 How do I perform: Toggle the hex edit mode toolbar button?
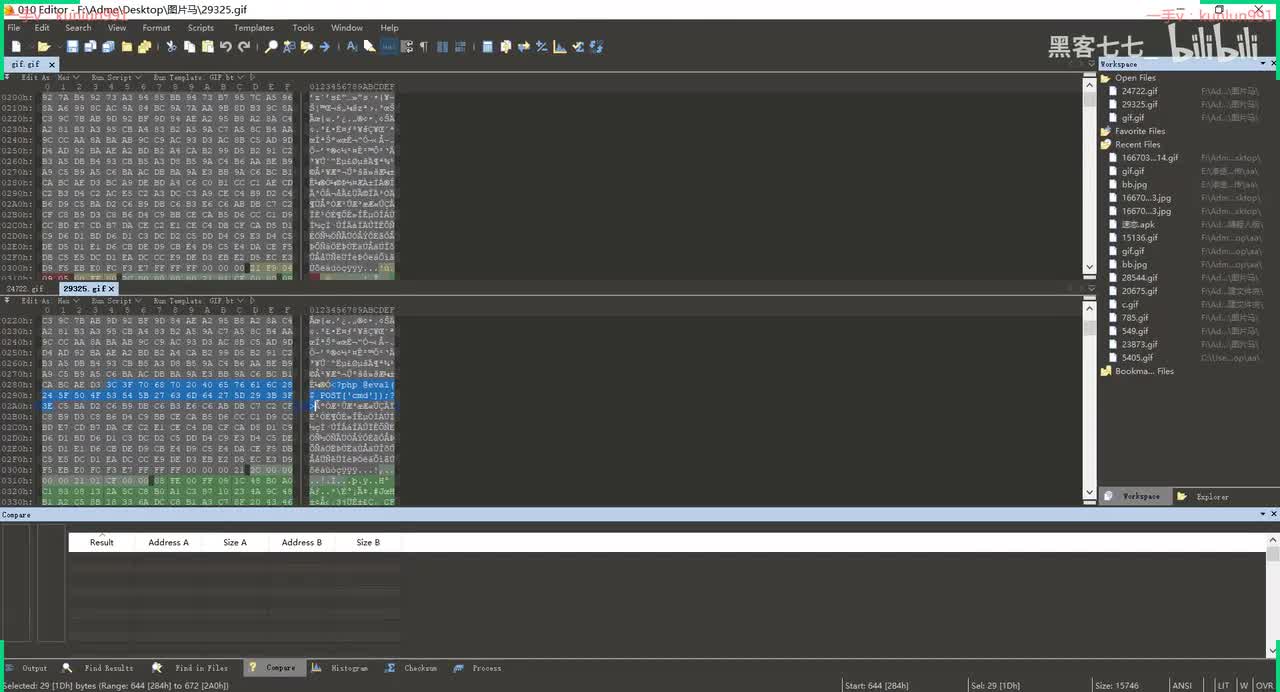(x=388, y=46)
